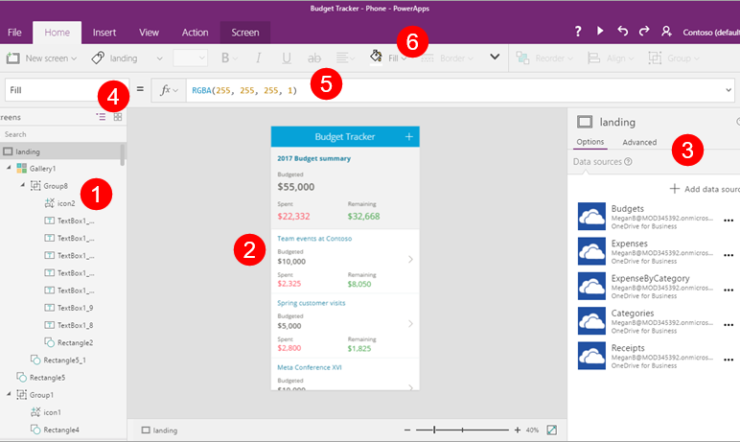Switch to the View tab
The image size is (740, 442).
149,32
